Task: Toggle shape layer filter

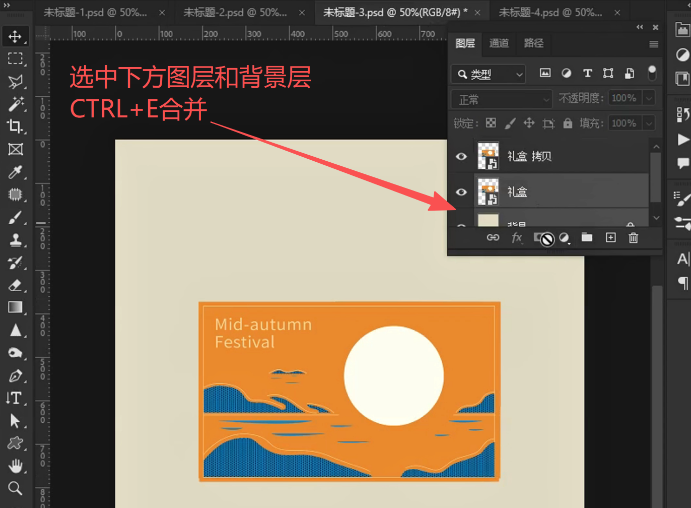Action: click(608, 73)
